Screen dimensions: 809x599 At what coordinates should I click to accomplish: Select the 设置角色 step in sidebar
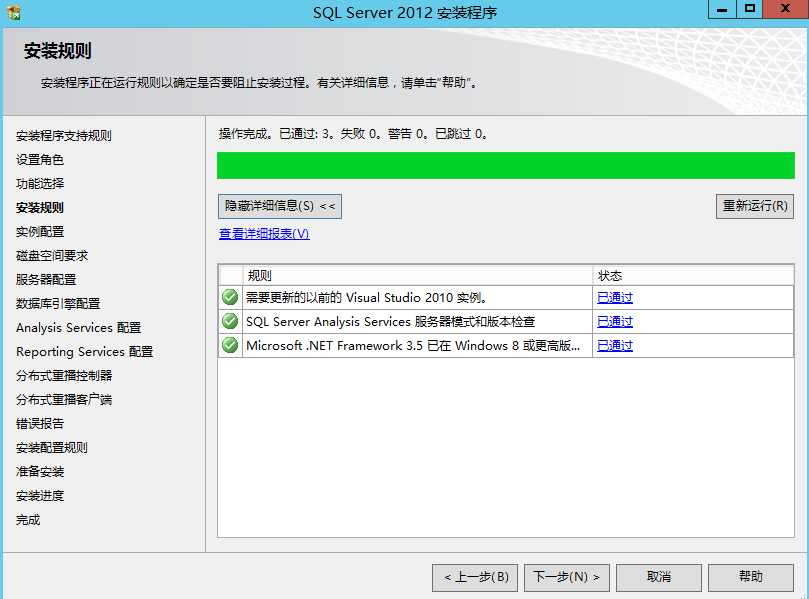(40, 160)
